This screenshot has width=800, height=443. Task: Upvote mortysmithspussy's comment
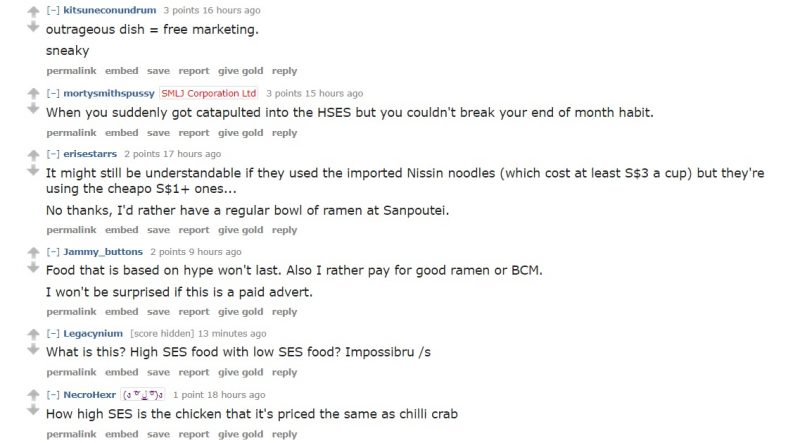tap(33, 93)
